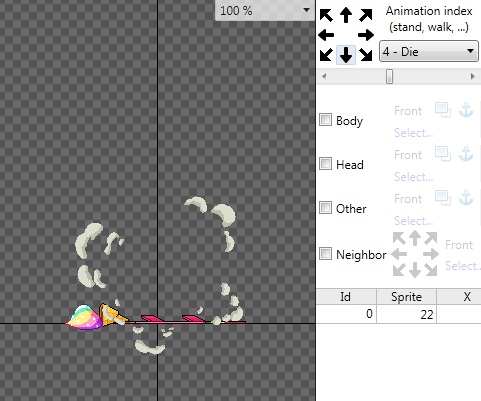Click frame slider right arrow
This screenshot has width=481, height=401.
(473, 77)
